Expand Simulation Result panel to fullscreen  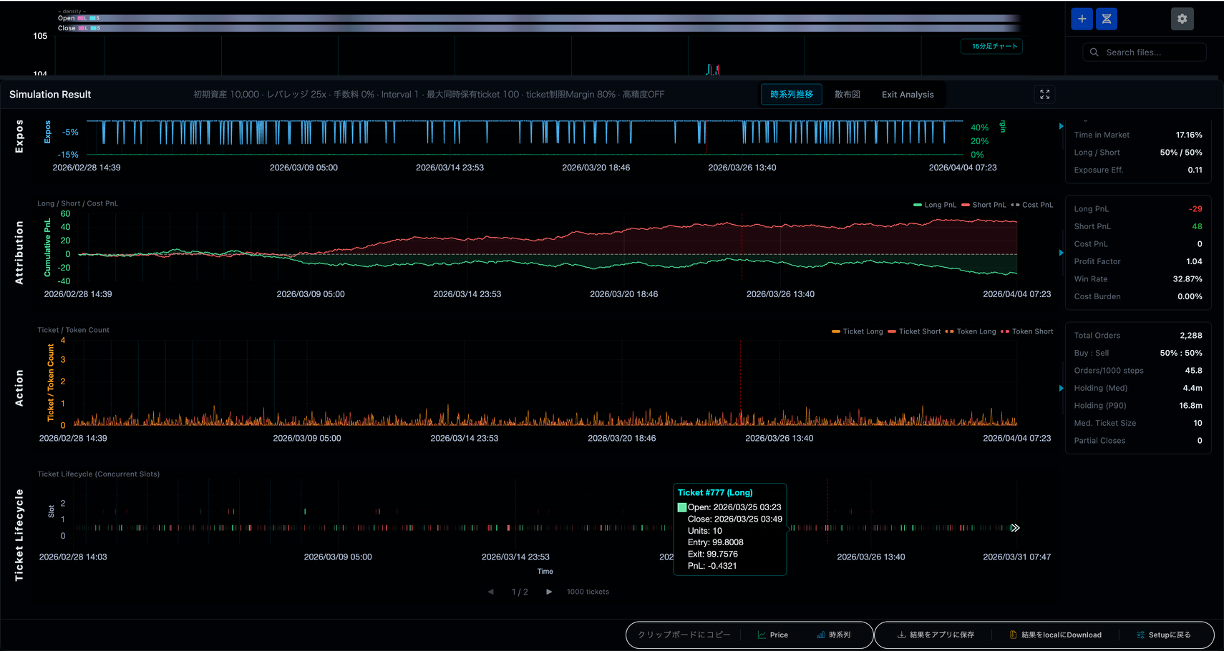coord(1044,94)
